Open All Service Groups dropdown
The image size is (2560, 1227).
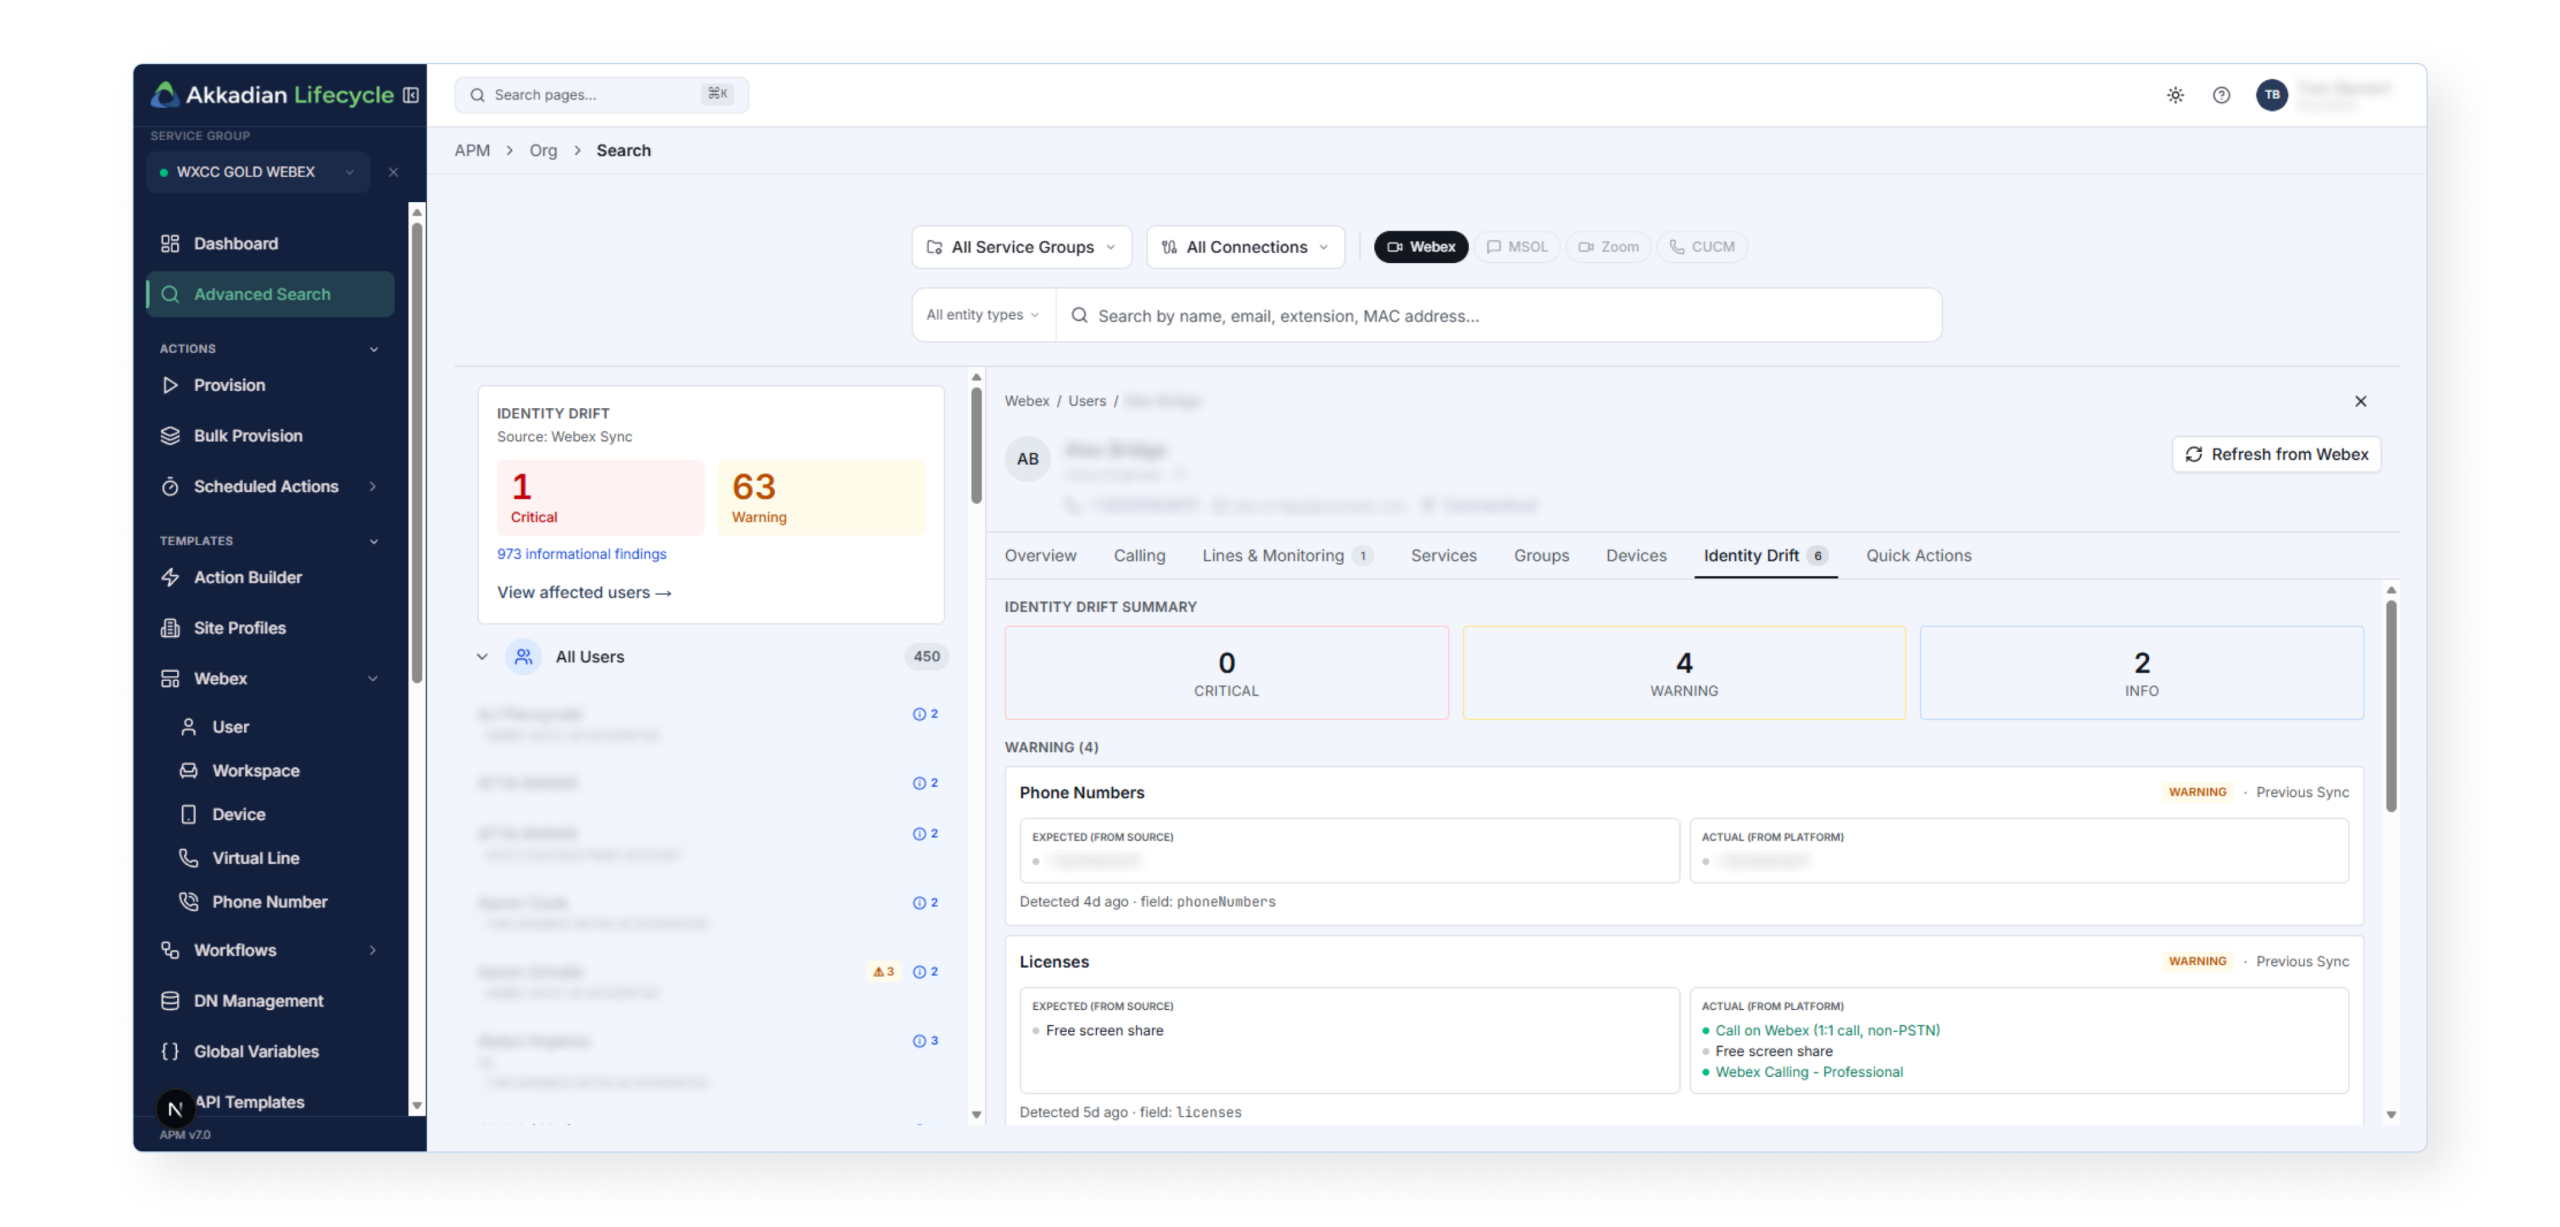pos(1021,247)
